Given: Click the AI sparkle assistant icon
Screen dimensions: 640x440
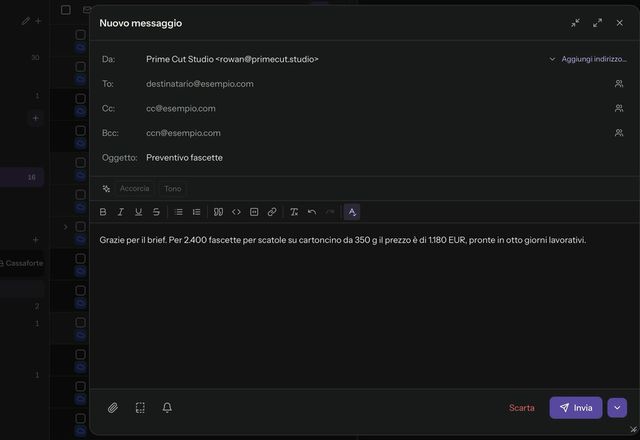Looking at the screenshot, I should coord(106,189).
